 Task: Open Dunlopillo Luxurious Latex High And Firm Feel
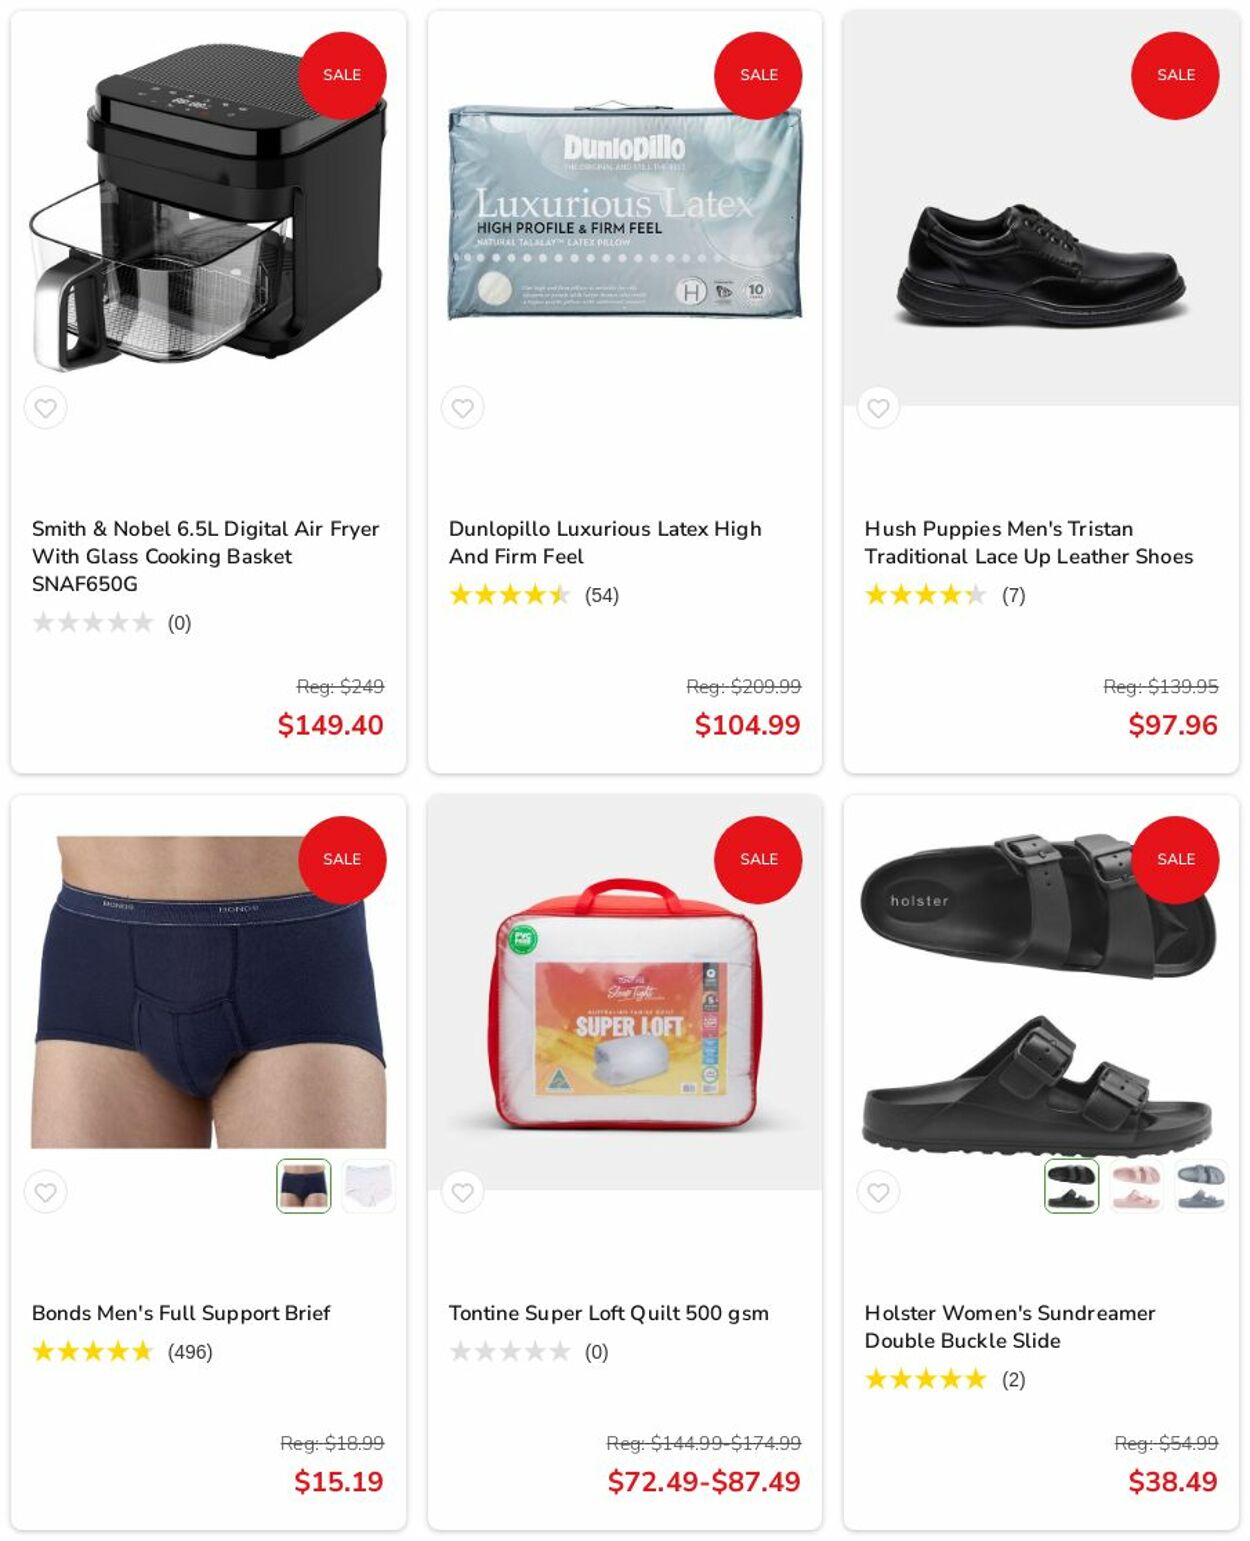[x=605, y=542]
